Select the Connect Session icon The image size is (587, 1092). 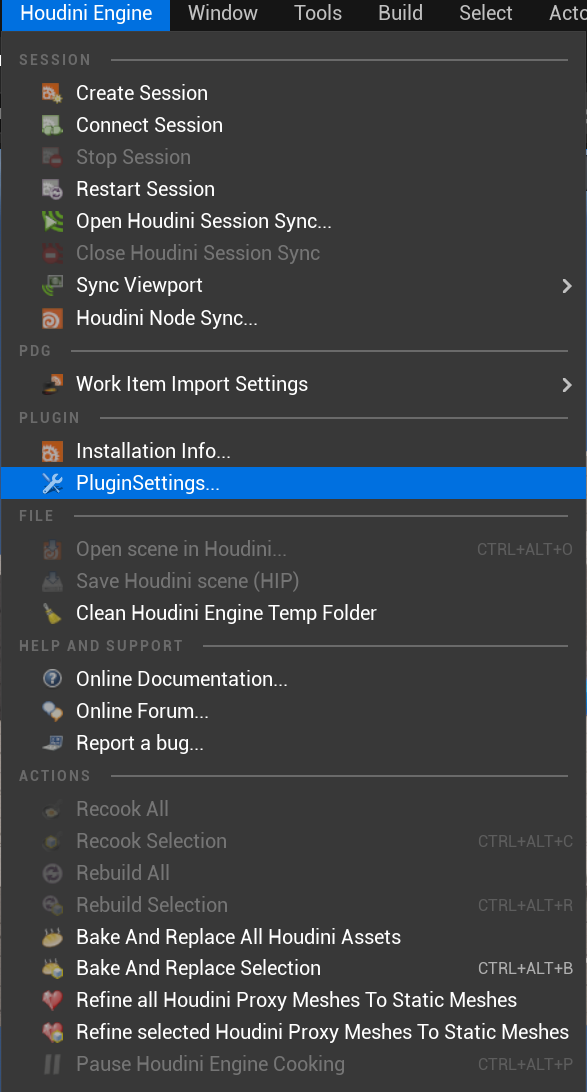(53, 125)
